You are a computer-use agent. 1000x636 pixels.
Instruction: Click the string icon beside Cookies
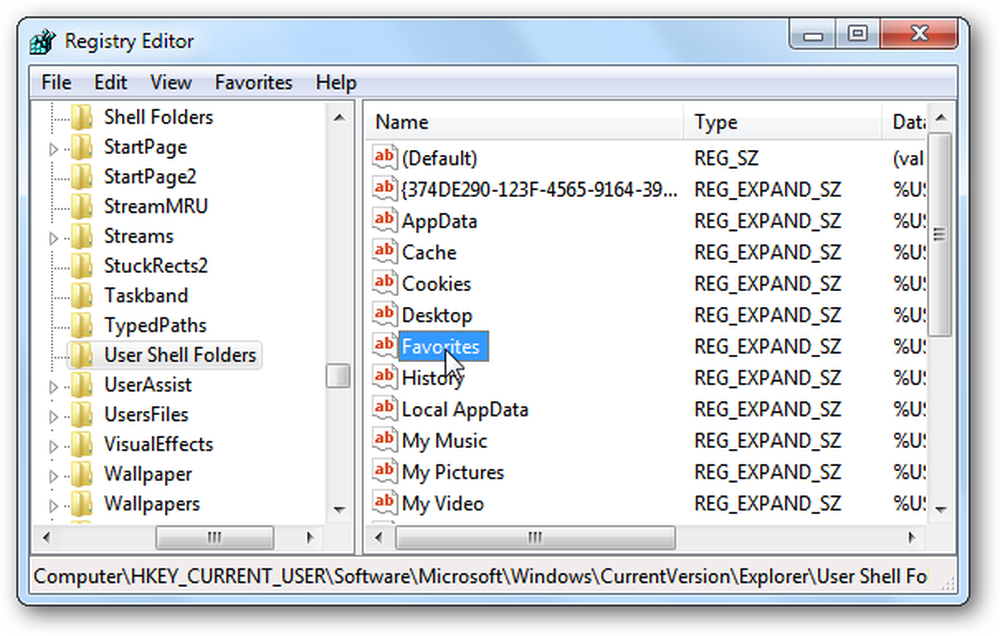[385, 283]
